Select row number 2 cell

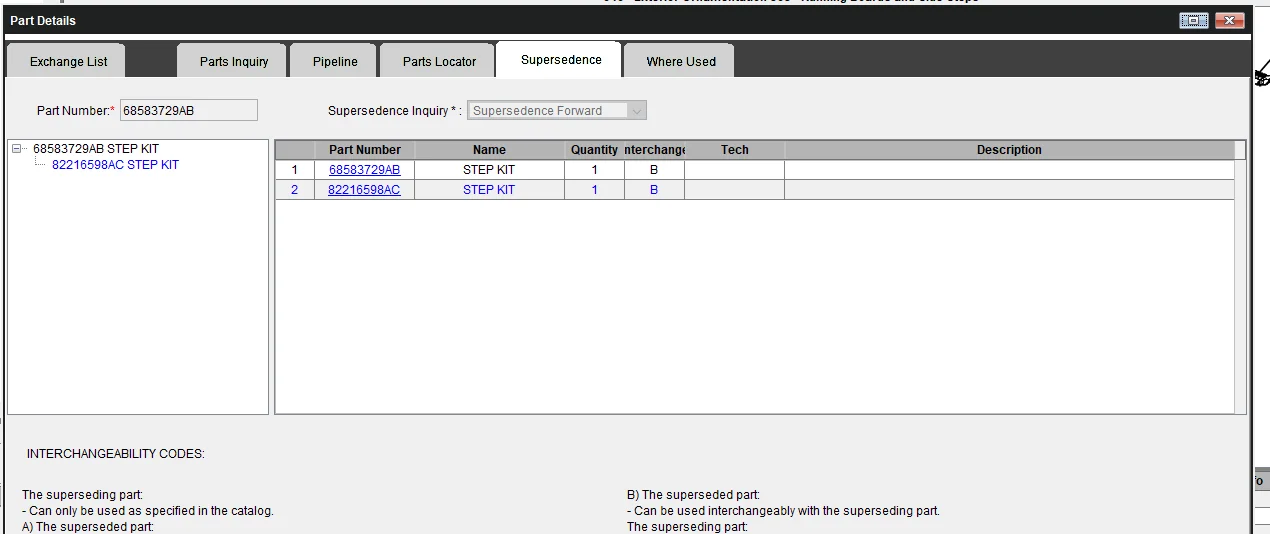(295, 189)
